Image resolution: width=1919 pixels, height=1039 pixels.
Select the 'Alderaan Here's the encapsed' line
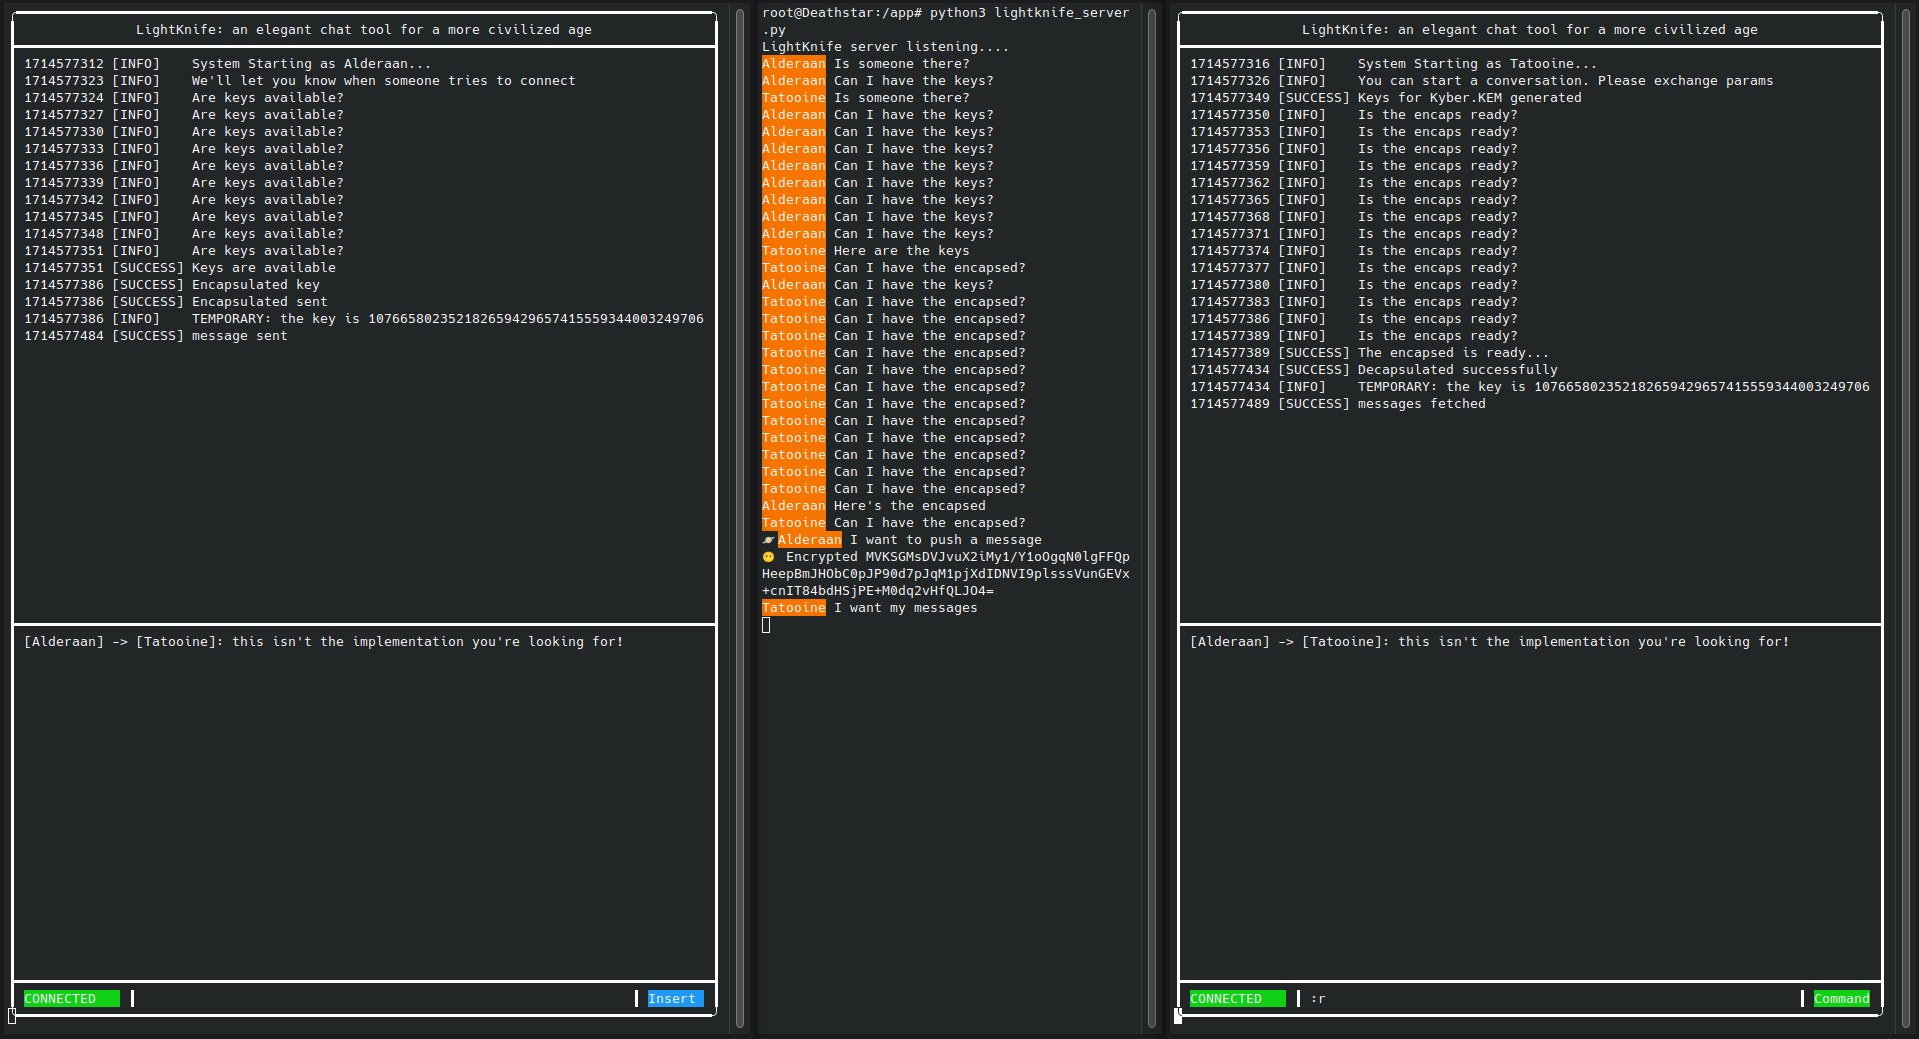(874, 506)
